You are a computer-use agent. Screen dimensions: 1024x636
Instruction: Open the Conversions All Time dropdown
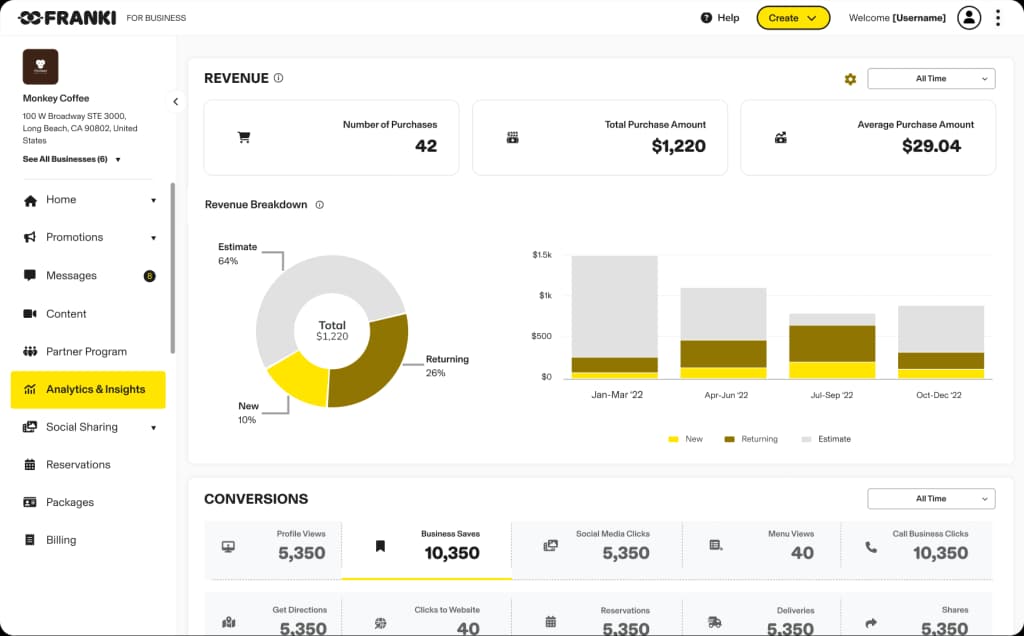pos(930,499)
